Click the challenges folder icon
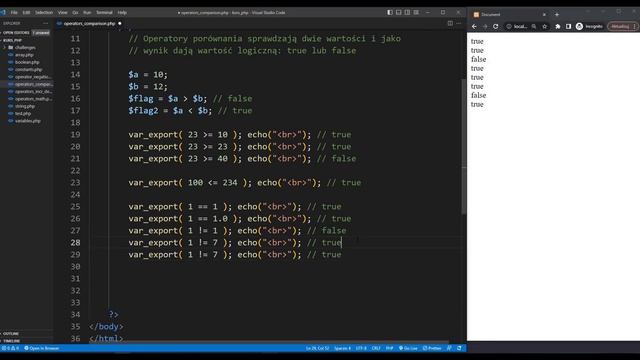Screen dimensions: 640x360 click(11, 48)
